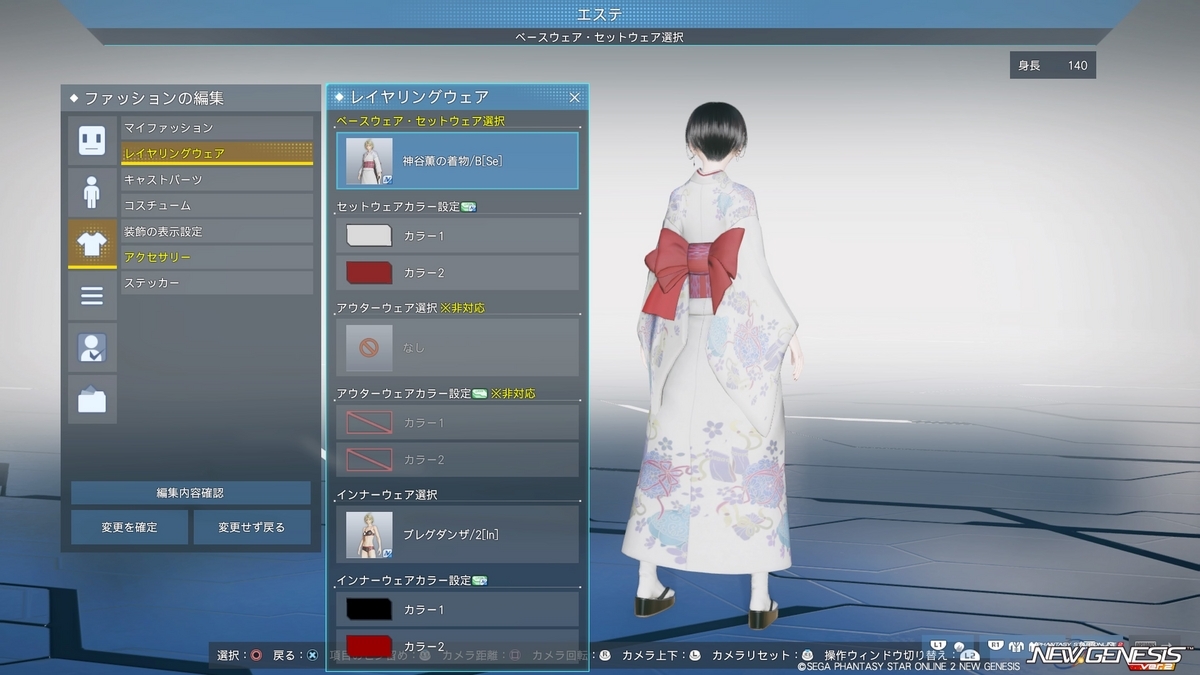This screenshot has width=1200, height=675.
Task: Confirm changes with 変更を確定
Action: [129, 527]
